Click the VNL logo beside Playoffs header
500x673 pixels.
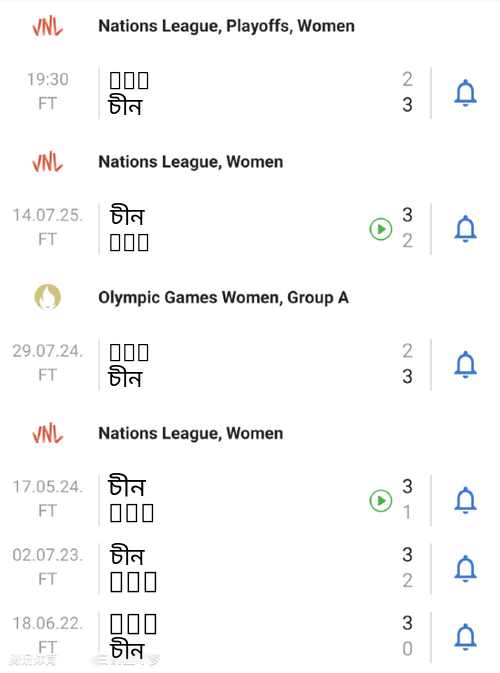coord(48,26)
